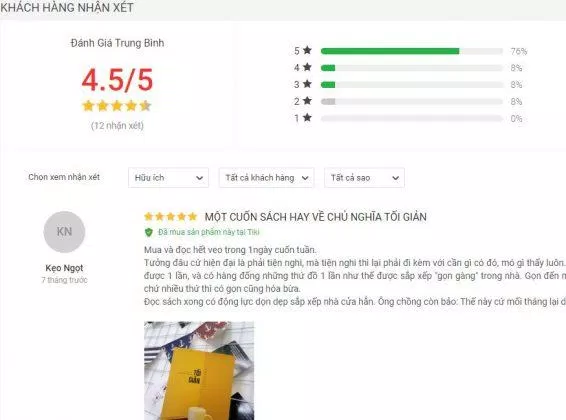Click the 5 star rating row icon
This screenshot has width=566, height=420.
307,50
